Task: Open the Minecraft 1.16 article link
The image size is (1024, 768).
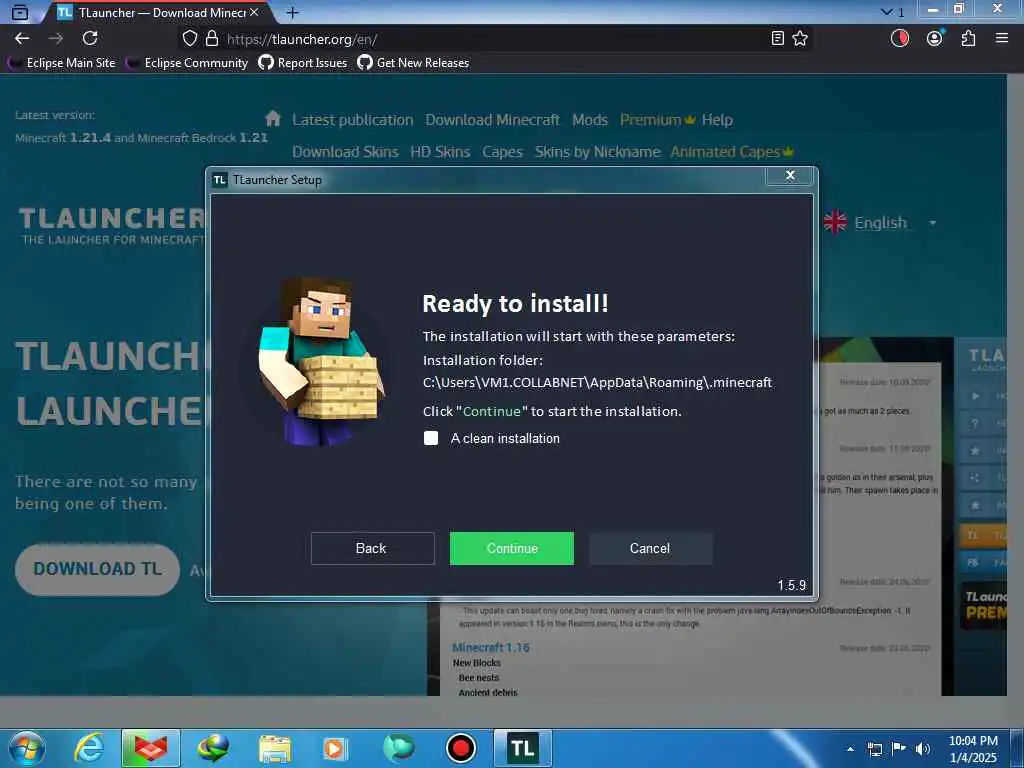Action: pyautogui.click(x=491, y=647)
